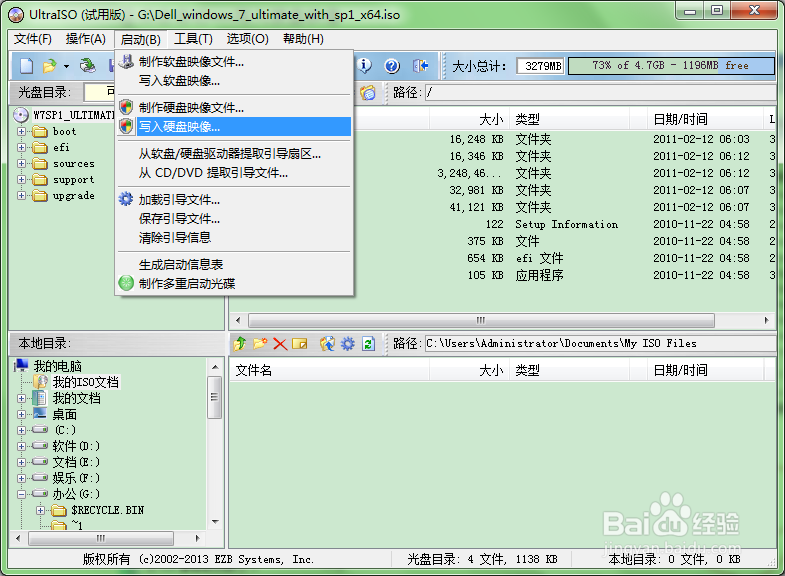The height and width of the screenshot is (576, 785).
Task: Click the 73% of 4.7GB capacity bar
Action: pyautogui.click(x=671, y=66)
